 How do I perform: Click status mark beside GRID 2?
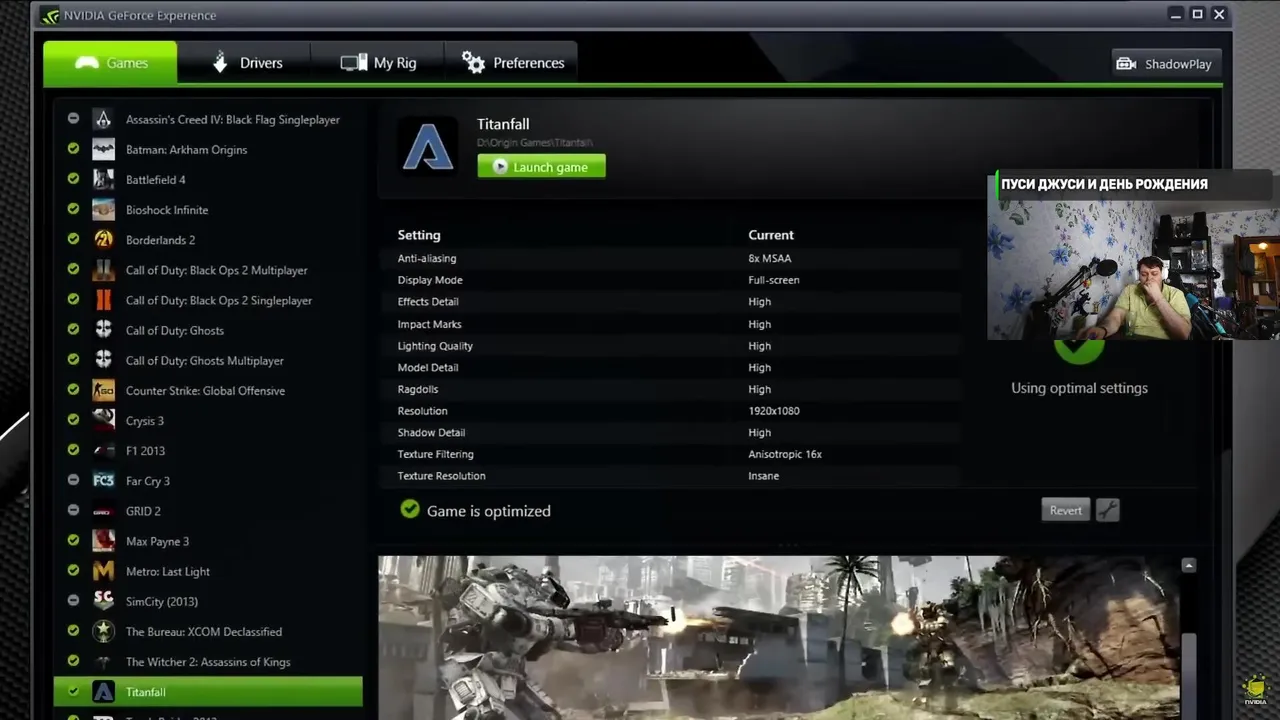73,509
